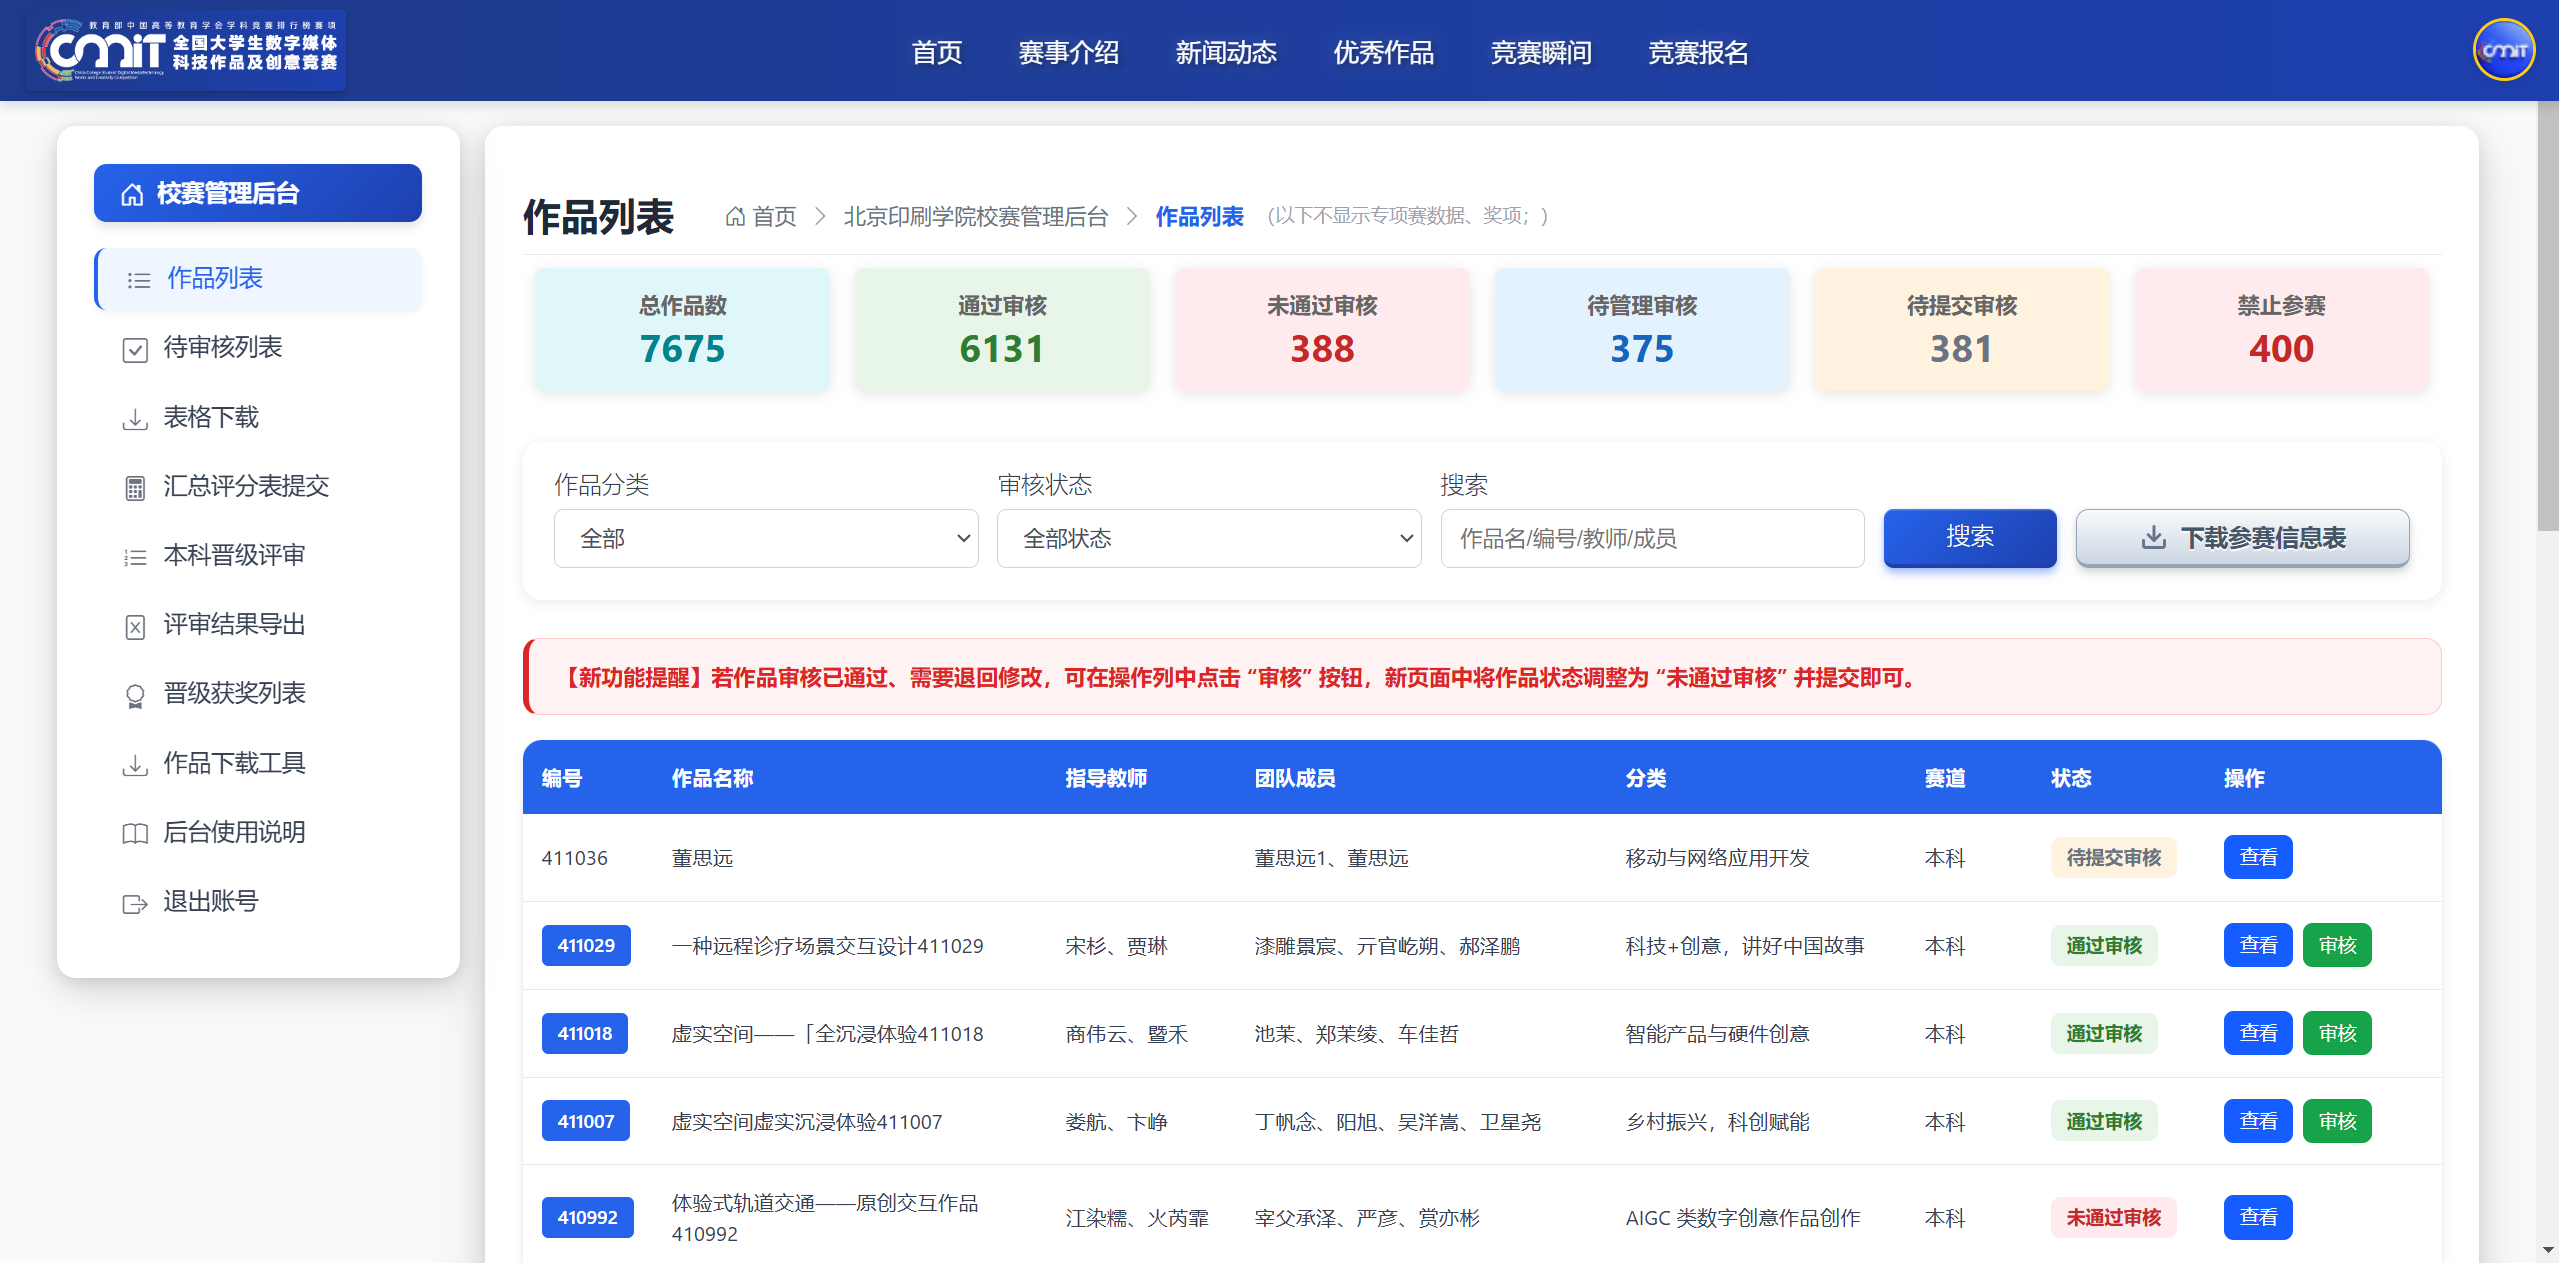This screenshot has width=2559, height=1263.
Task: Click 北京印刷学院校赛管理后台 breadcrumb link
Action: [x=976, y=216]
